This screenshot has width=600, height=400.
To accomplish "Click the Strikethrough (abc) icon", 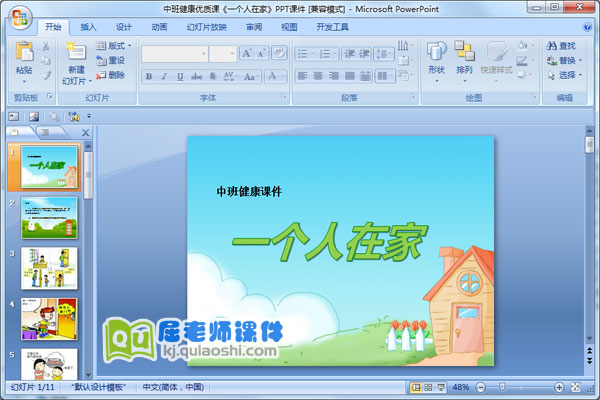I will (197, 77).
